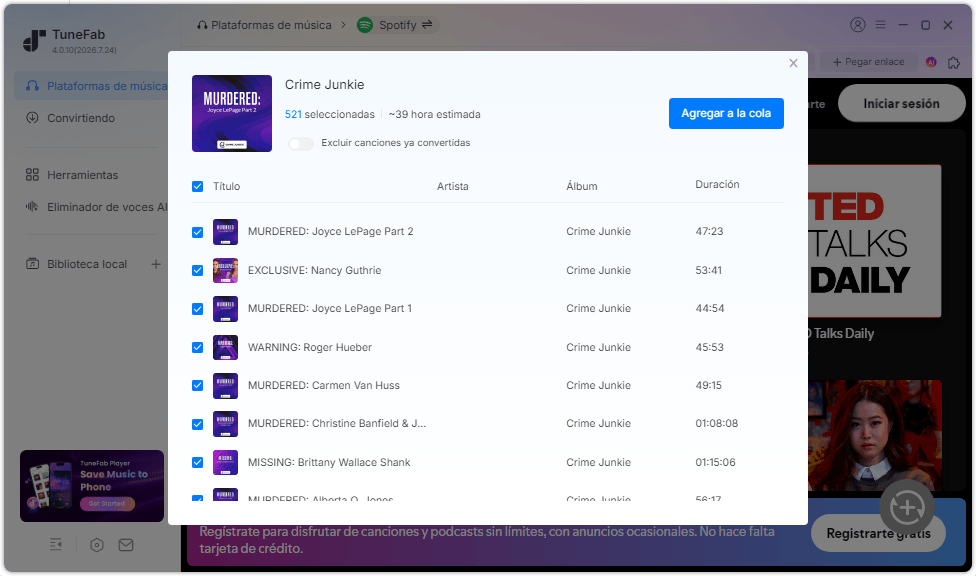Image resolution: width=976 pixels, height=576 pixels.
Task: Select title MURDERED: Carmen Van Huss
Action: point(324,385)
